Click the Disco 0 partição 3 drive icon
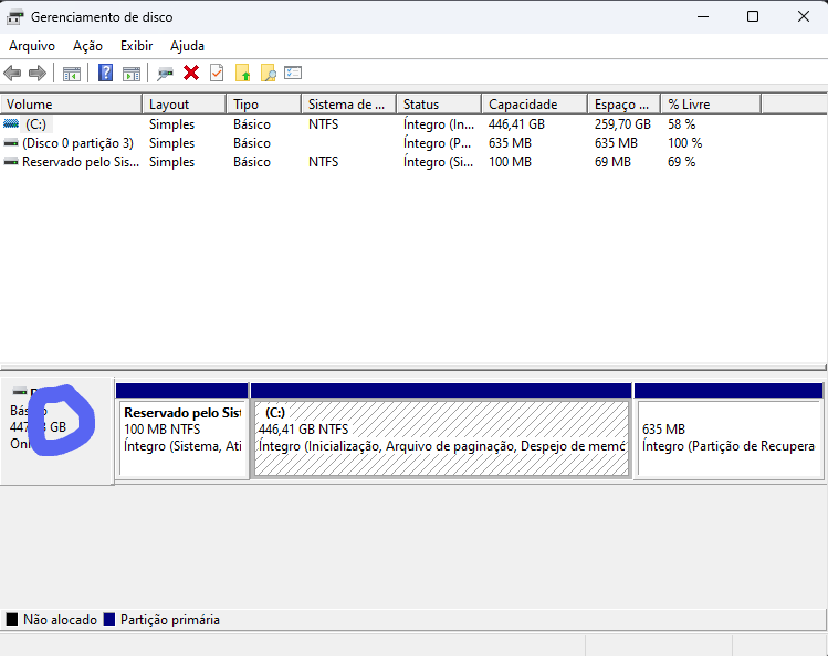This screenshot has width=828, height=656. 11,143
